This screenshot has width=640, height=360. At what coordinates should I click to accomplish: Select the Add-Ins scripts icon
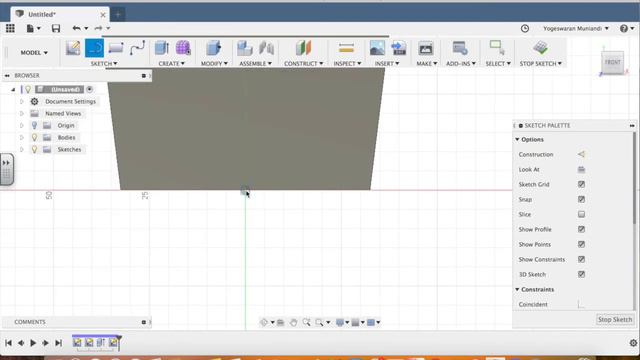[460, 48]
